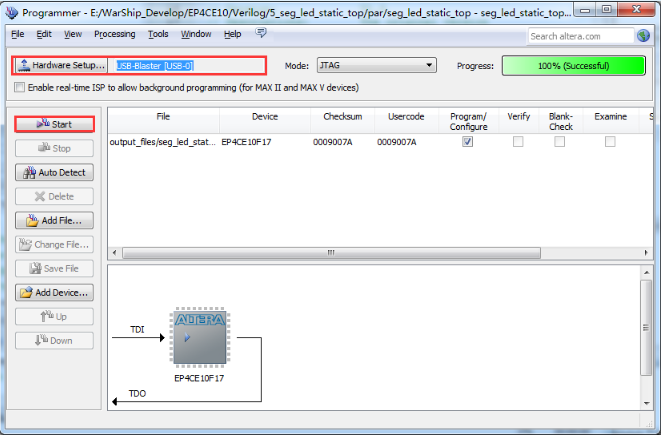Image resolution: width=661 pixels, height=435 pixels.
Task: Enable real-time ISP background programming checkbox
Action: click(21, 88)
